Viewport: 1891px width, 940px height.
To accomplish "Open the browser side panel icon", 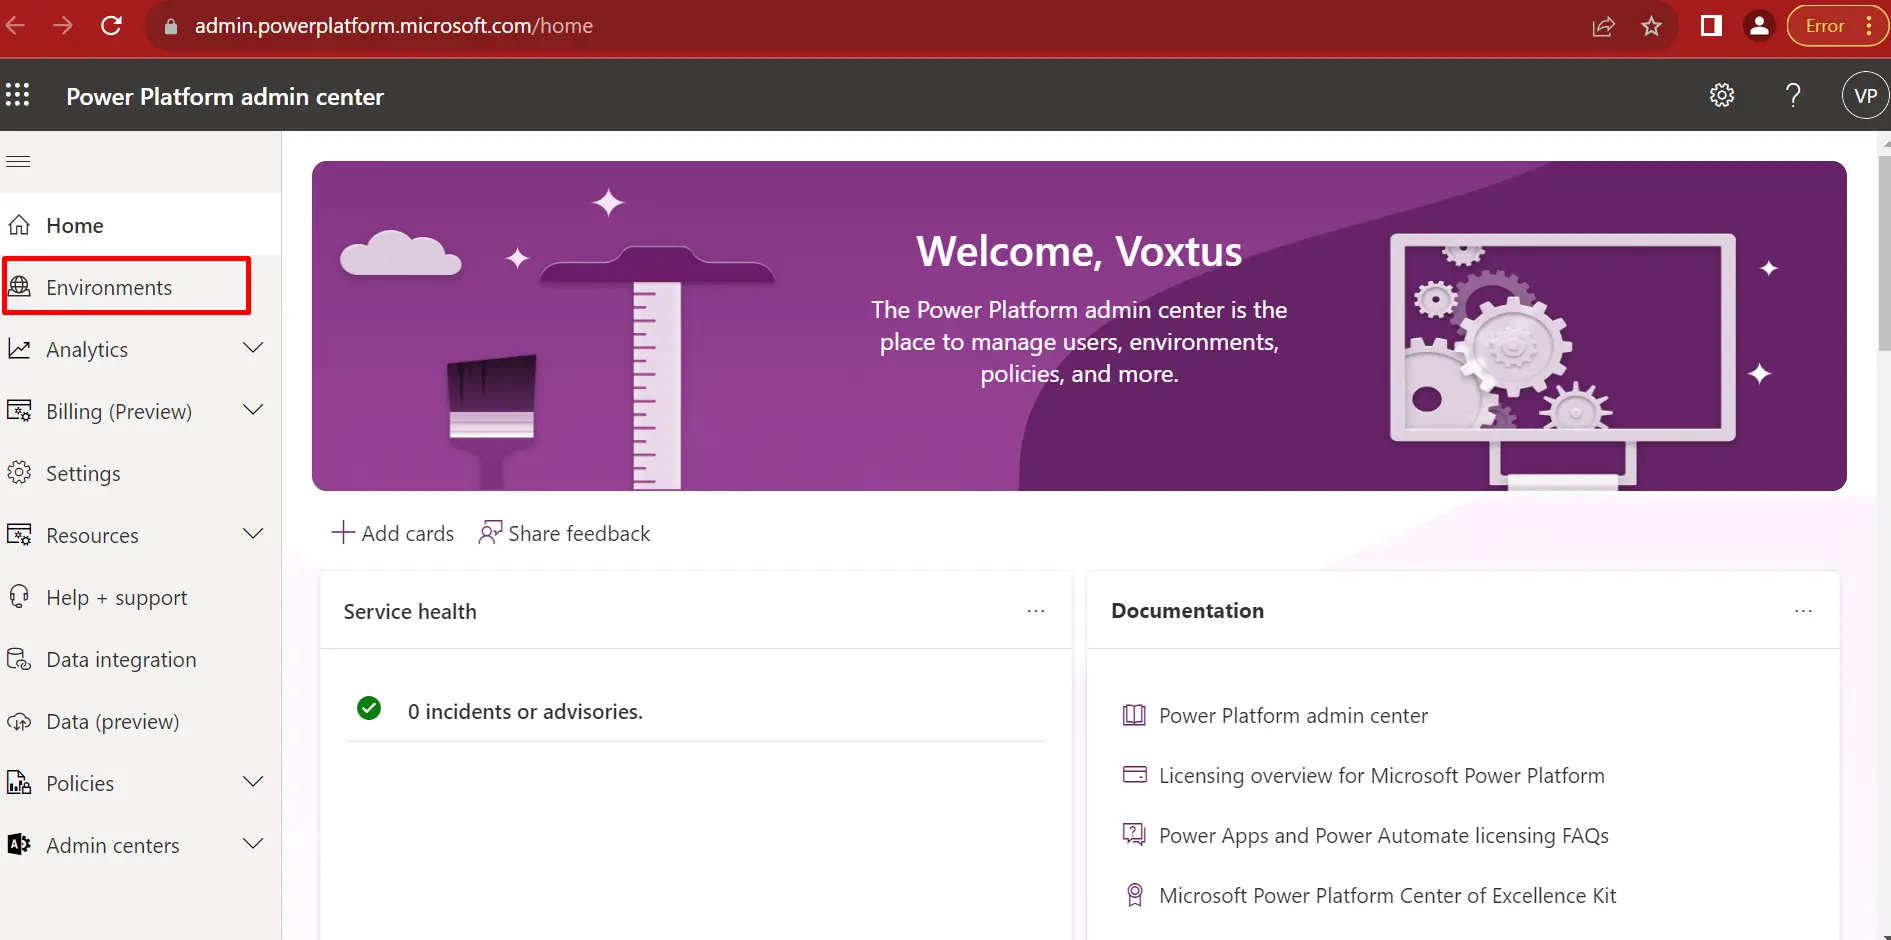I will tap(1711, 26).
